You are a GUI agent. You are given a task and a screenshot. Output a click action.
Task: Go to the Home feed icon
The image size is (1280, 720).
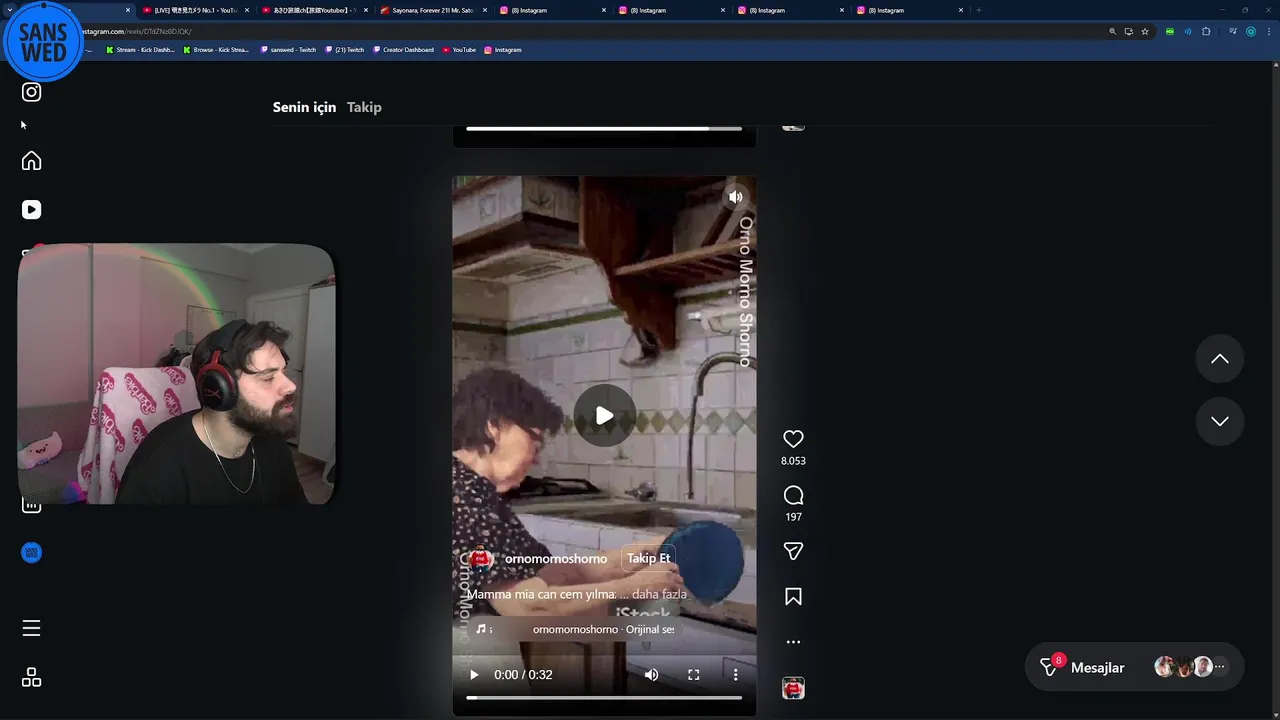pos(31,161)
